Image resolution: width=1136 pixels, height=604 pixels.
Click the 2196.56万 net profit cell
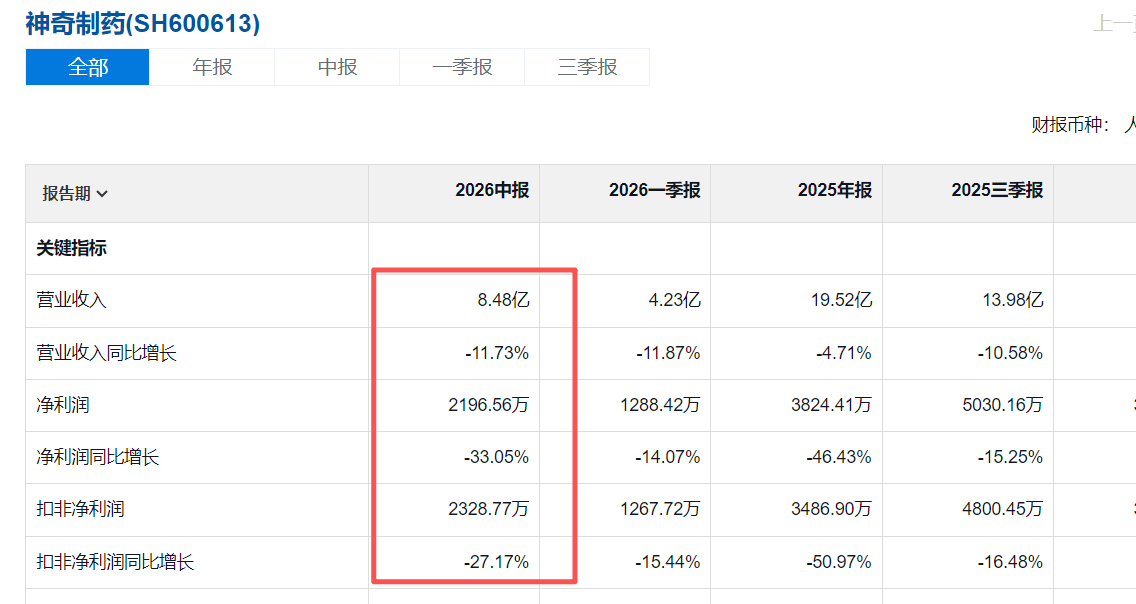[489, 405]
